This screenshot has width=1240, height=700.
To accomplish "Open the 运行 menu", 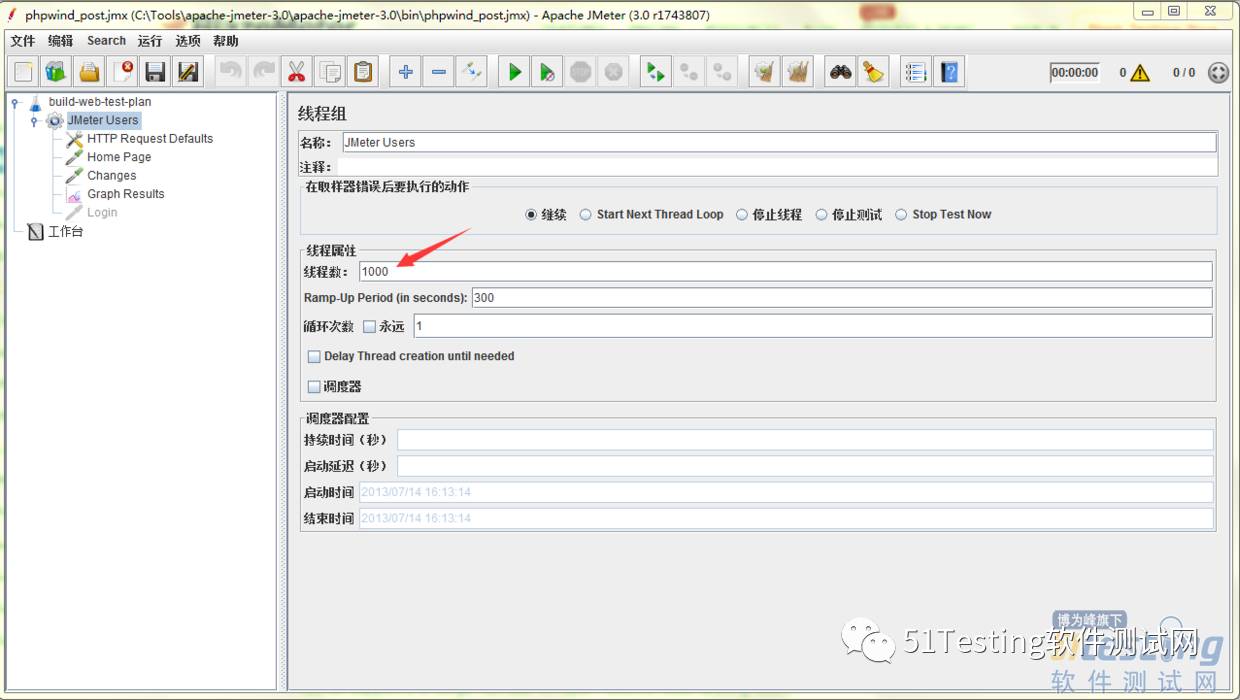I will (150, 41).
